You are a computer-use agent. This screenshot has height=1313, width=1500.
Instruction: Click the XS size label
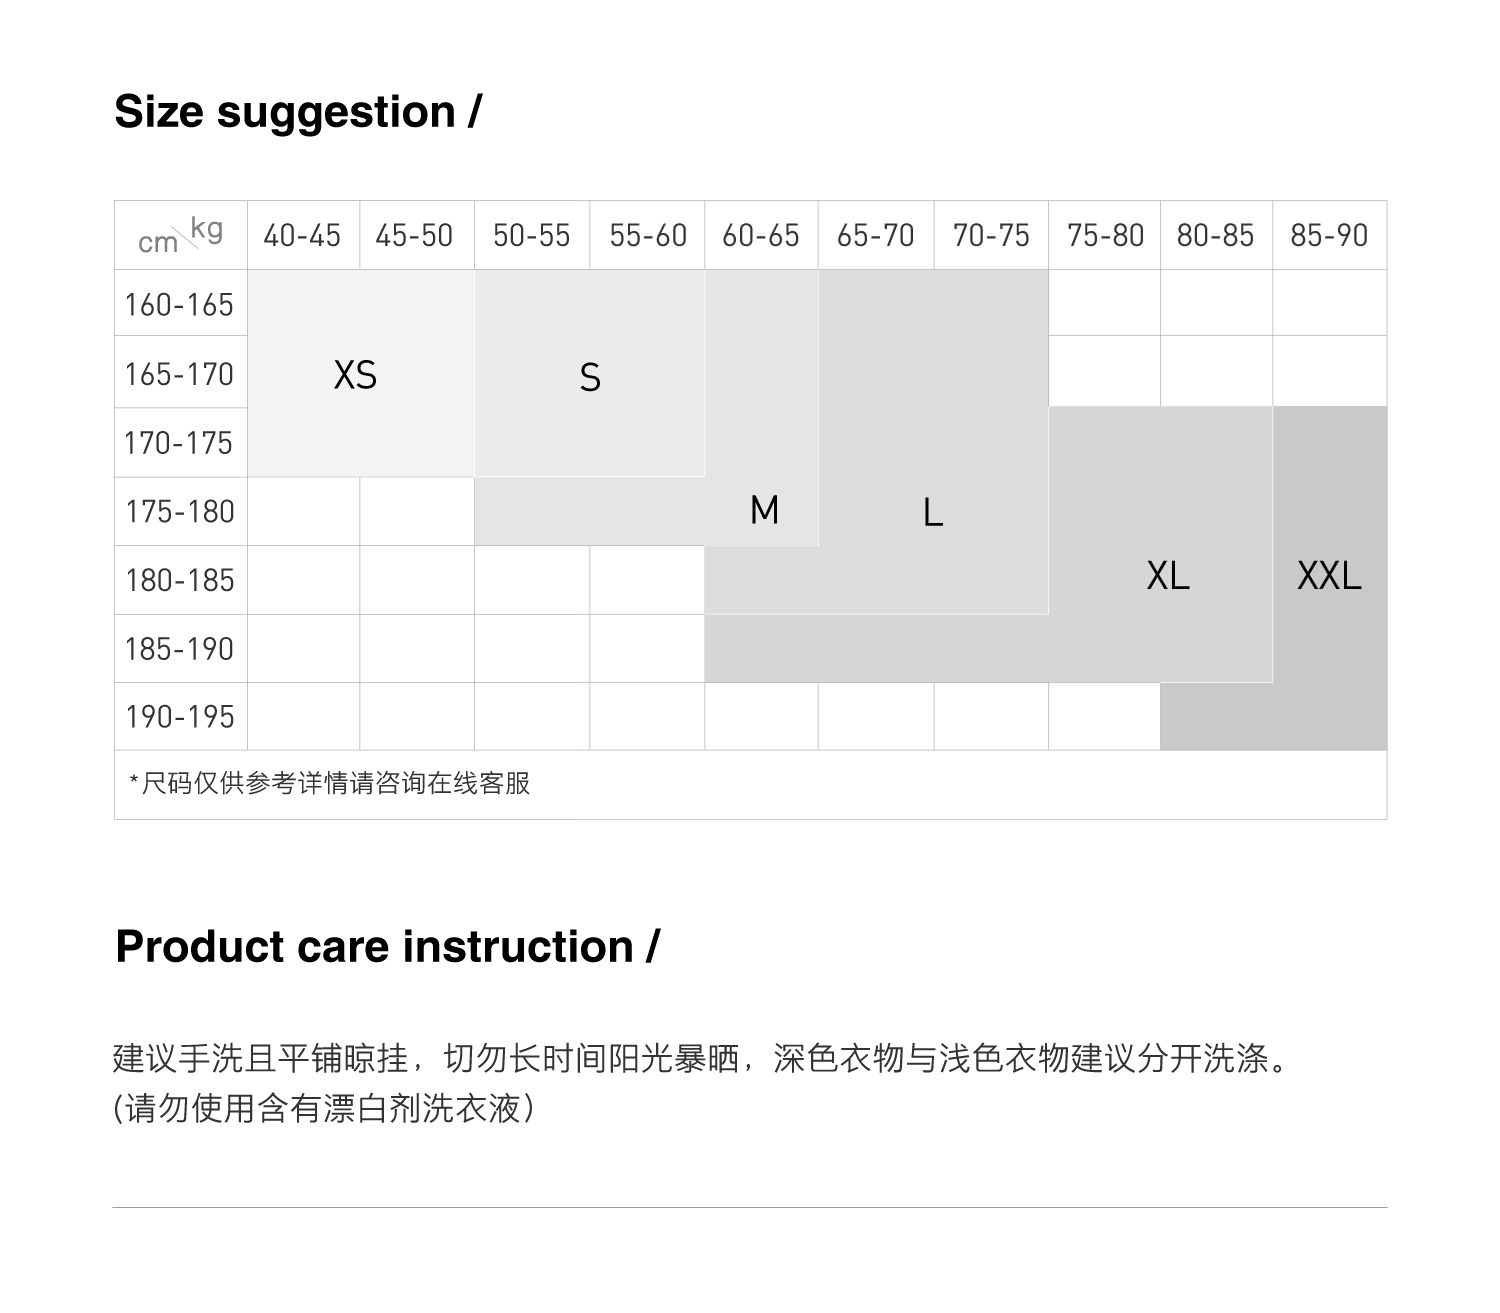355,375
